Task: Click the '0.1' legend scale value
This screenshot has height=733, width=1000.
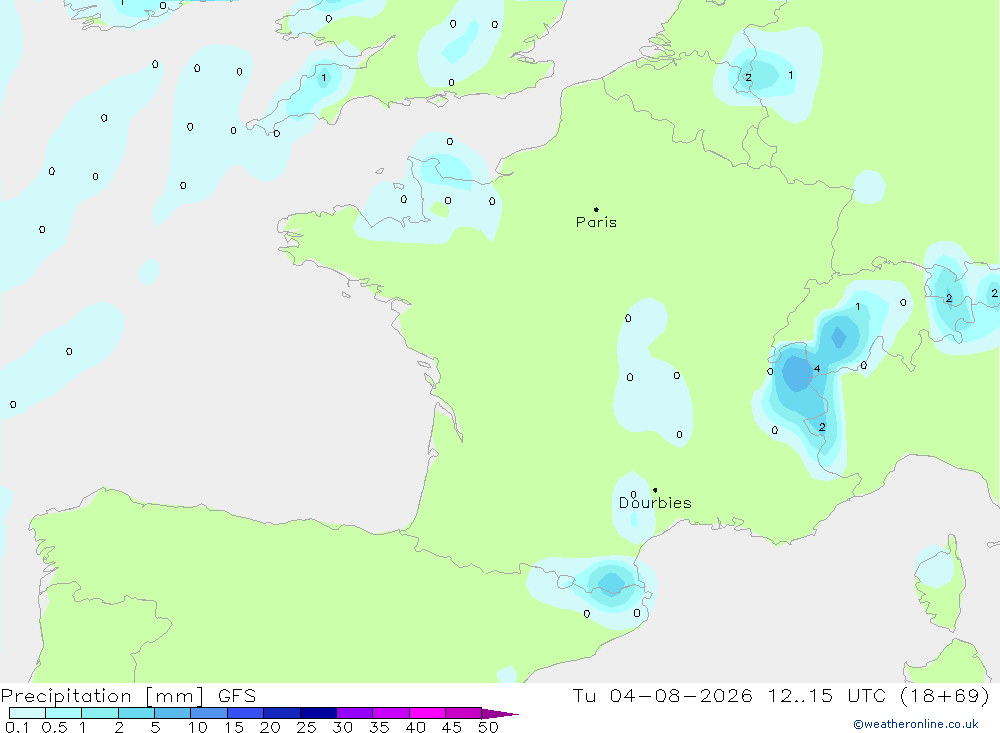Action: (x=17, y=727)
